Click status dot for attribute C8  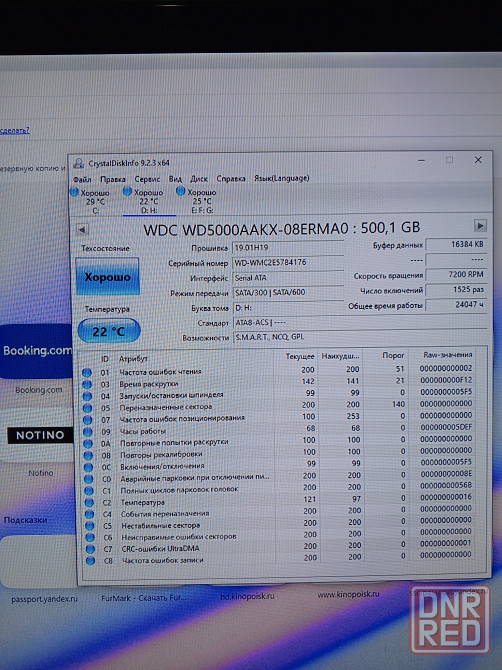tap(90, 561)
